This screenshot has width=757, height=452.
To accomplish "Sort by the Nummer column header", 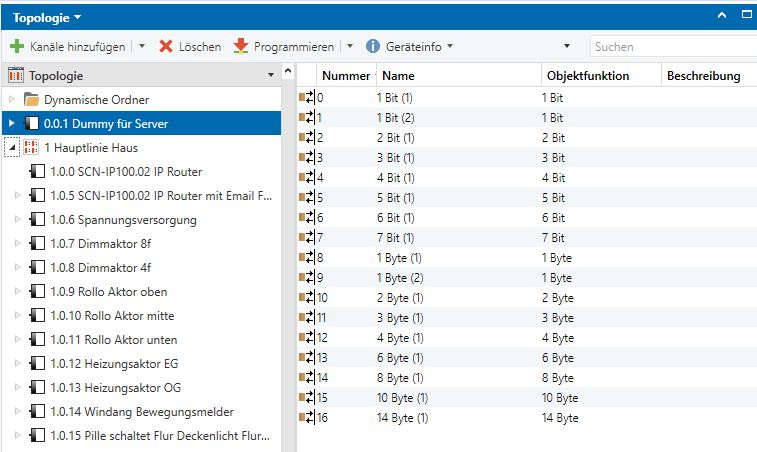I will coord(345,76).
